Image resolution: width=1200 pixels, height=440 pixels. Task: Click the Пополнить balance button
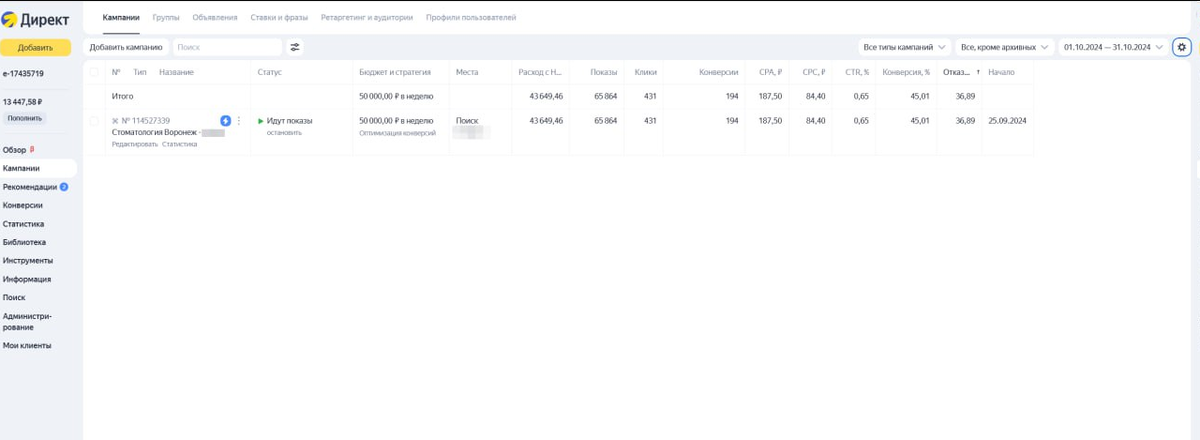(x=24, y=118)
